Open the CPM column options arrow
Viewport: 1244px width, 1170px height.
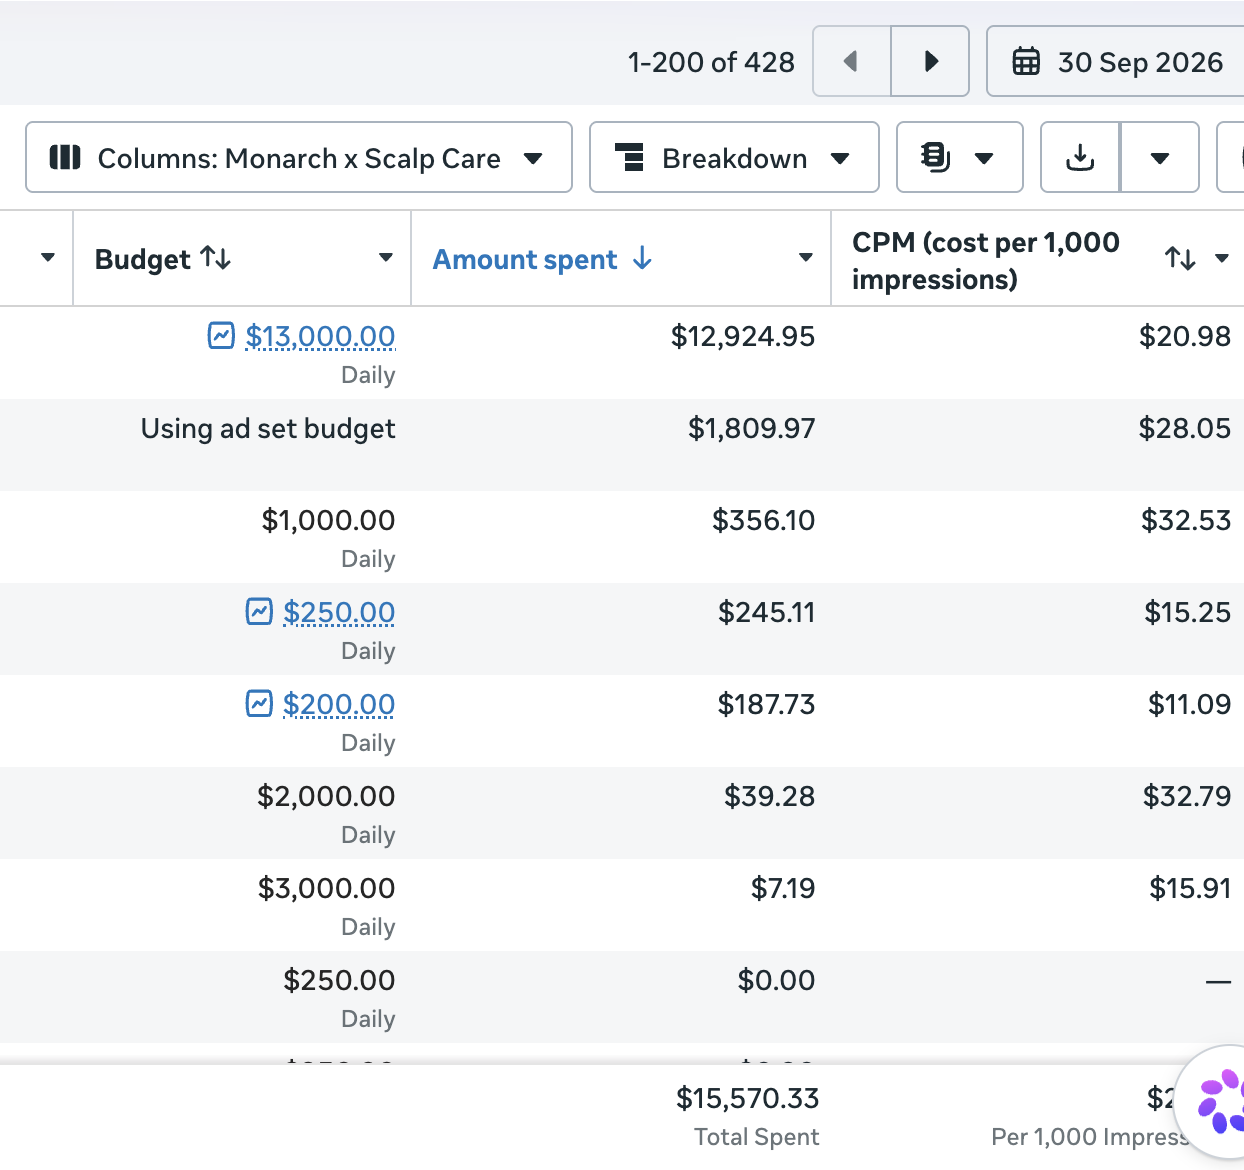click(1222, 258)
